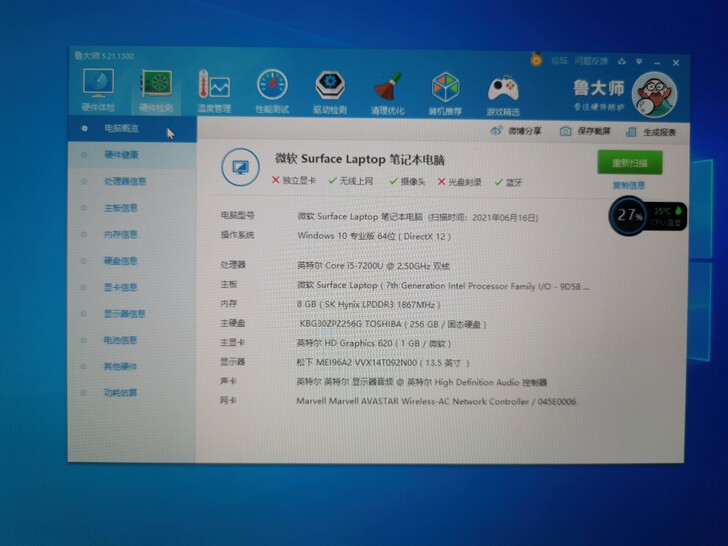
Task: Click the Master Lu avatar picture
Action: click(655, 96)
